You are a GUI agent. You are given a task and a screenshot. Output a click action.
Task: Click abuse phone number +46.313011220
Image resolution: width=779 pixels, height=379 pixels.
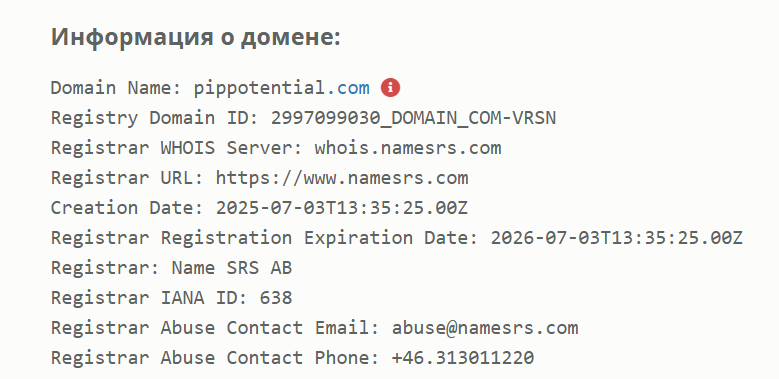[463, 358]
